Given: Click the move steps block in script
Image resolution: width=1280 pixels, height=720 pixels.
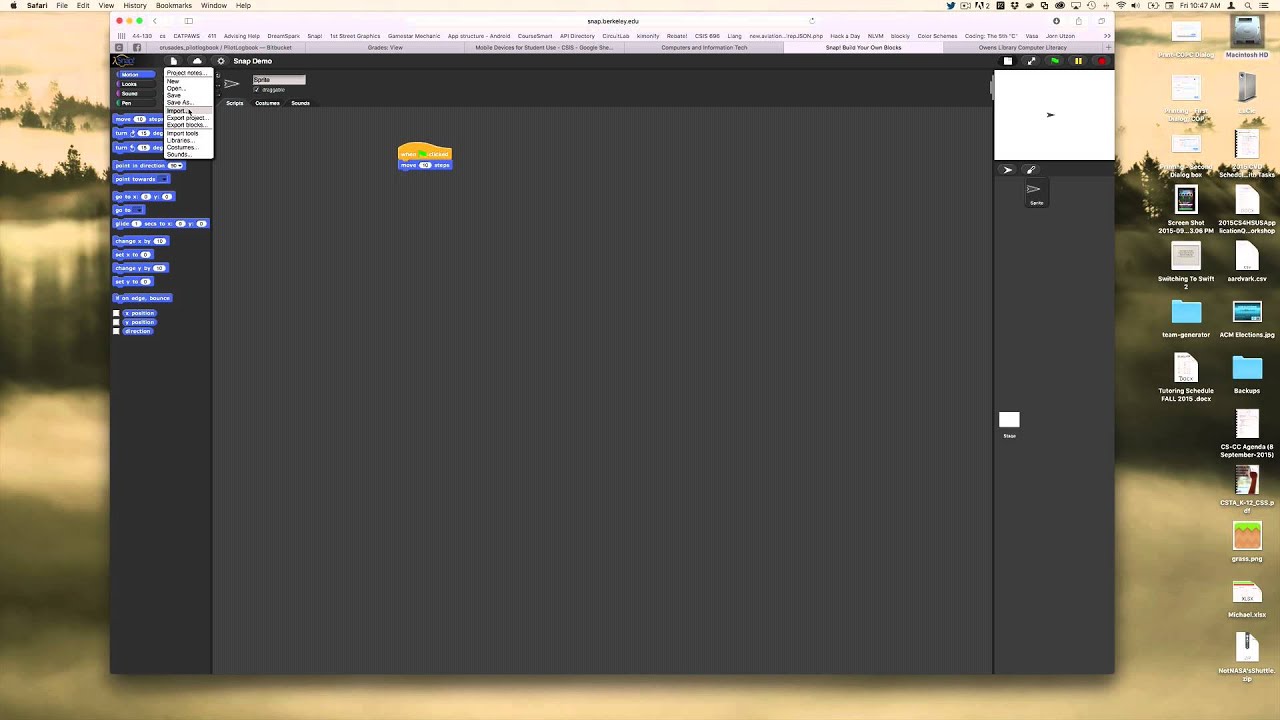Looking at the screenshot, I should click(425, 165).
